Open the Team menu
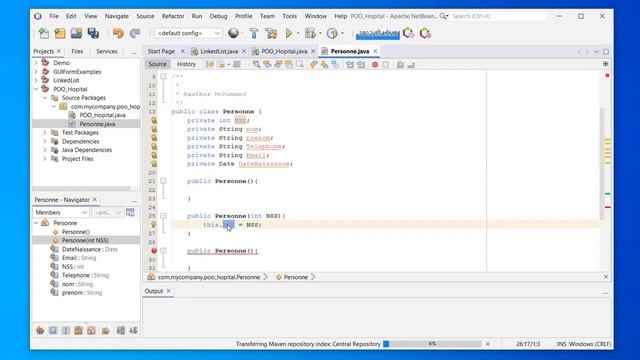Screen dimensions: 640x360 pyautogui.click(x=267, y=16)
